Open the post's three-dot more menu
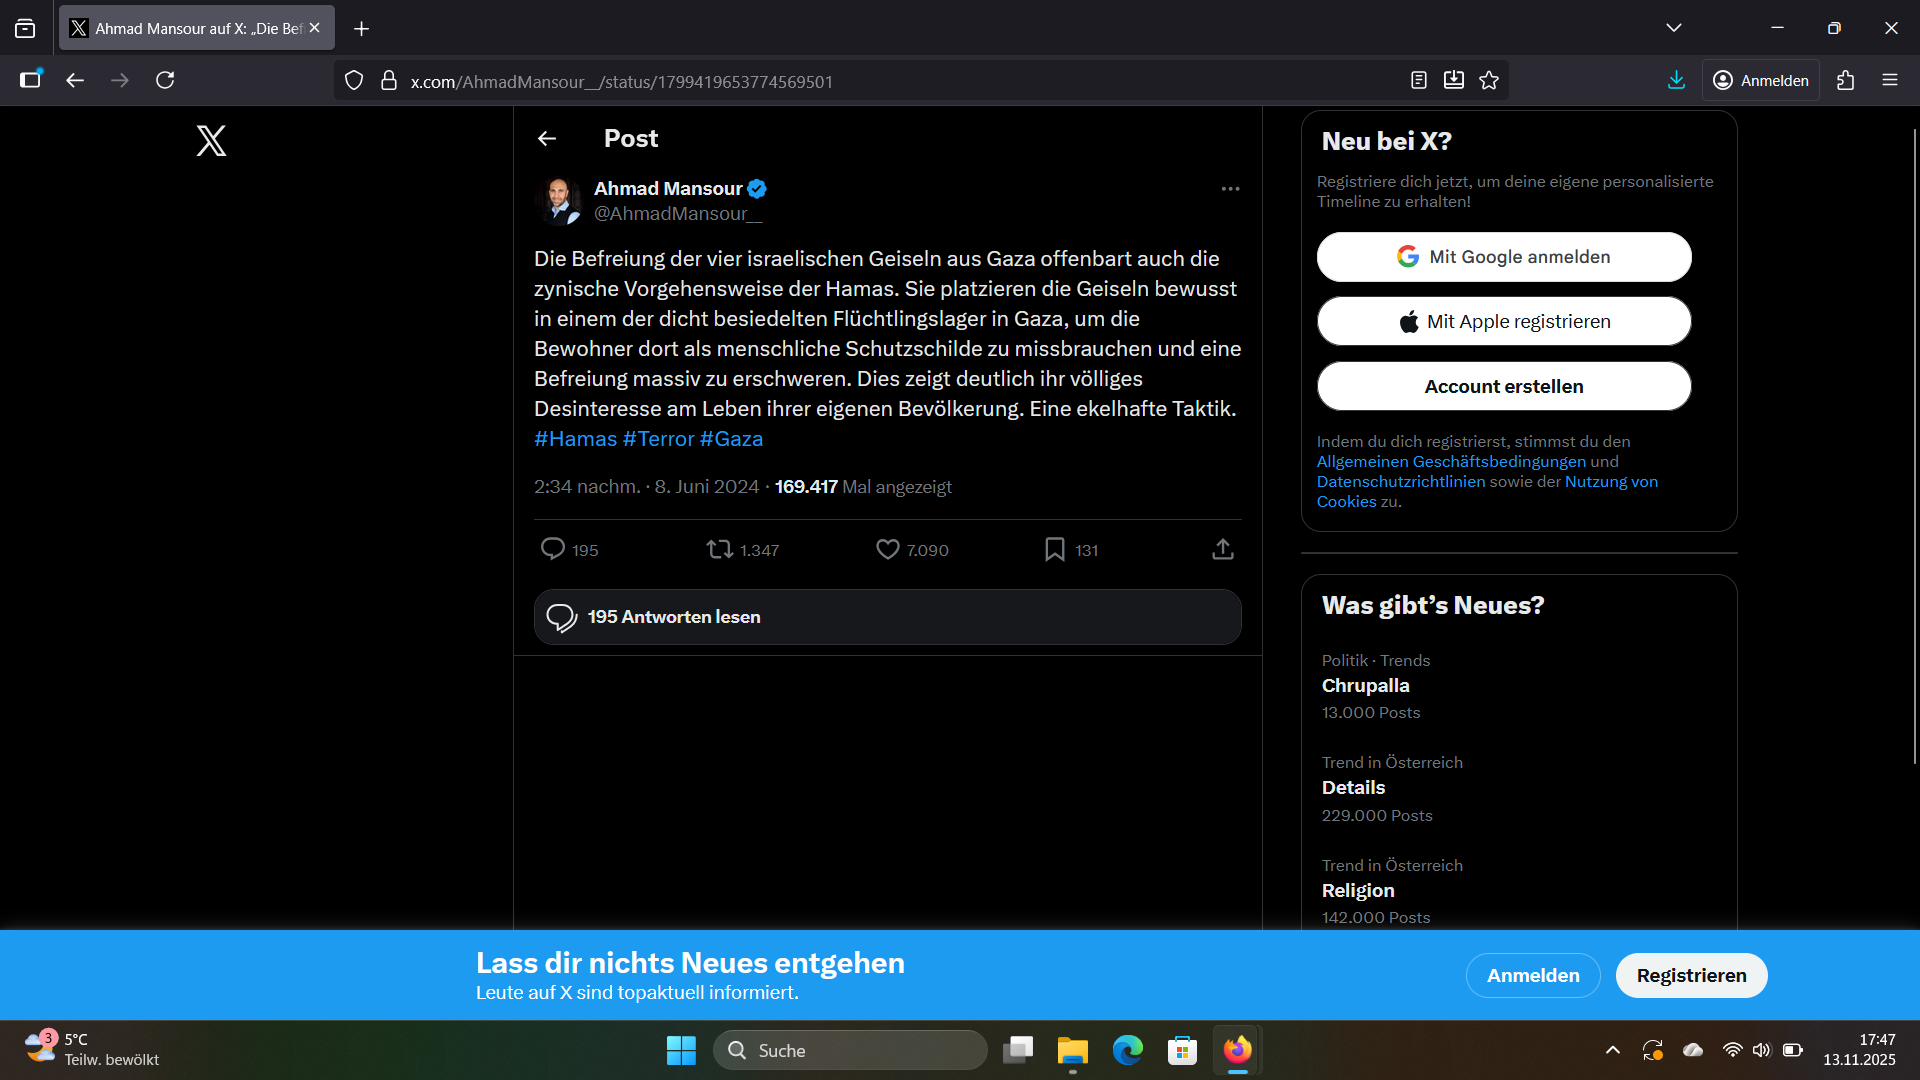 [x=1230, y=189]
